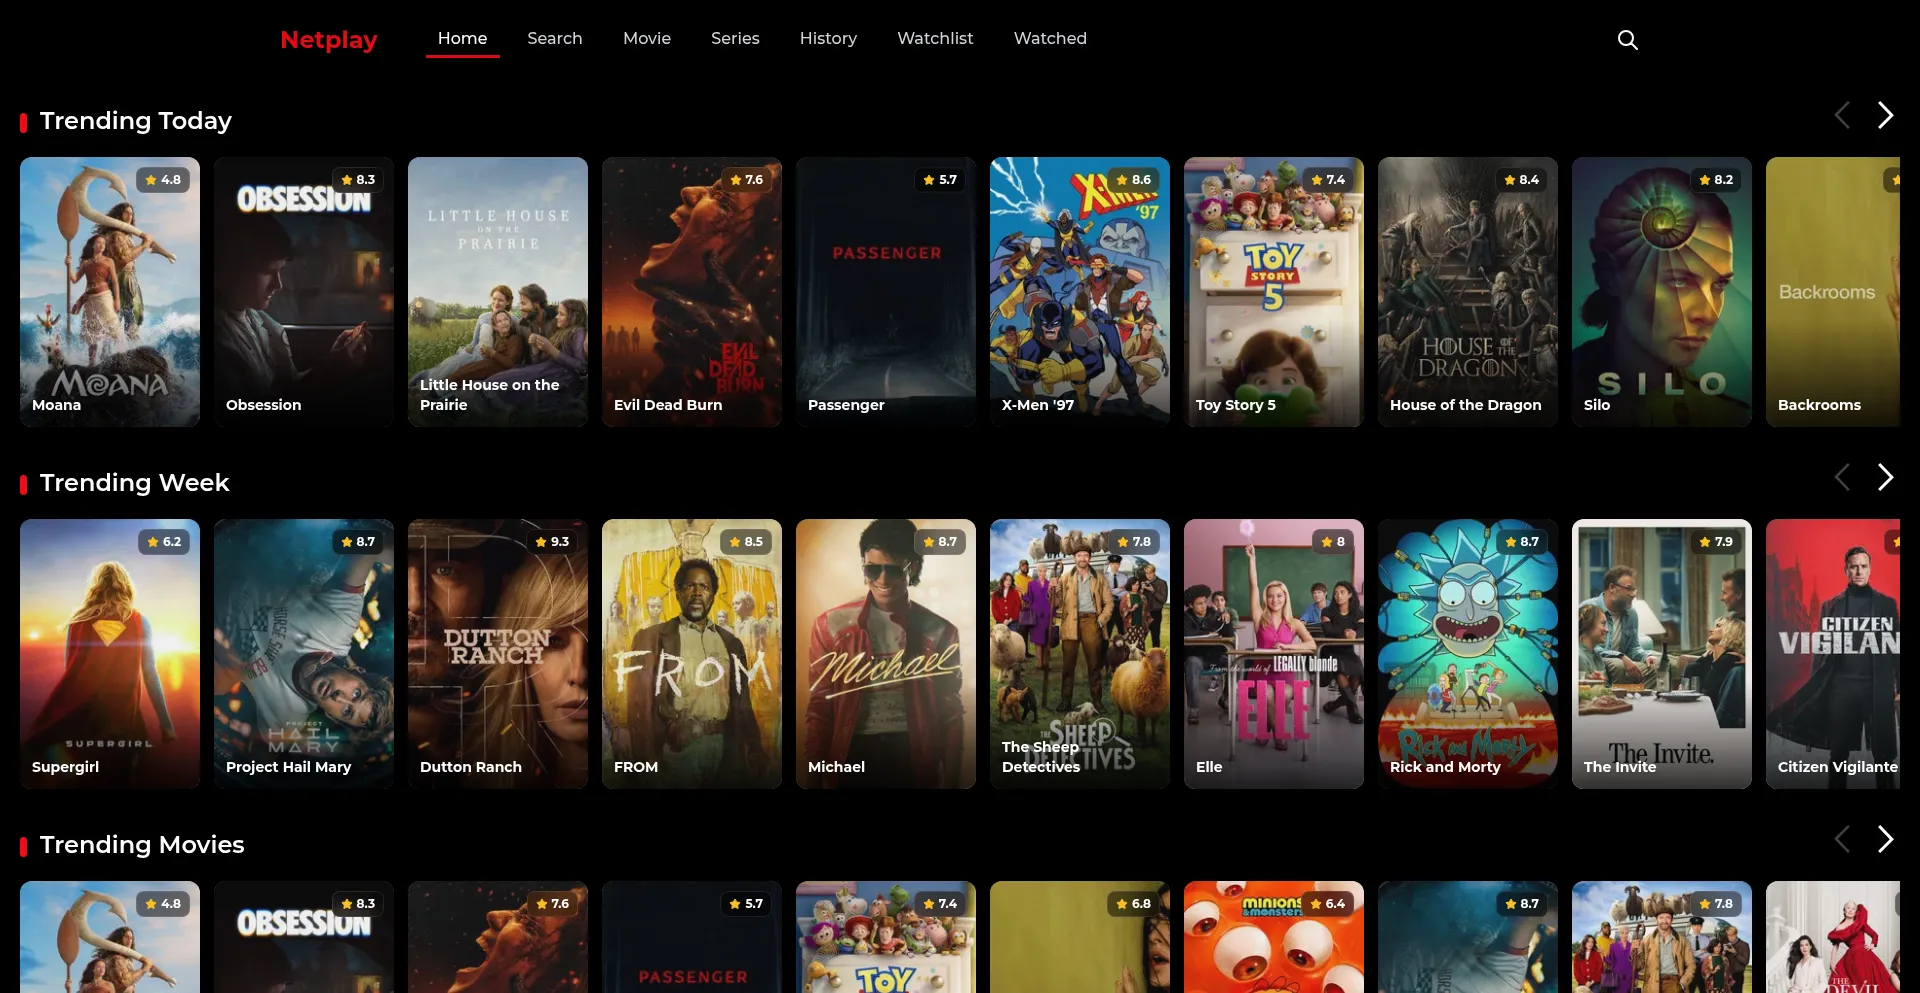Open the Rick and Morty poster

(1468, 654)
